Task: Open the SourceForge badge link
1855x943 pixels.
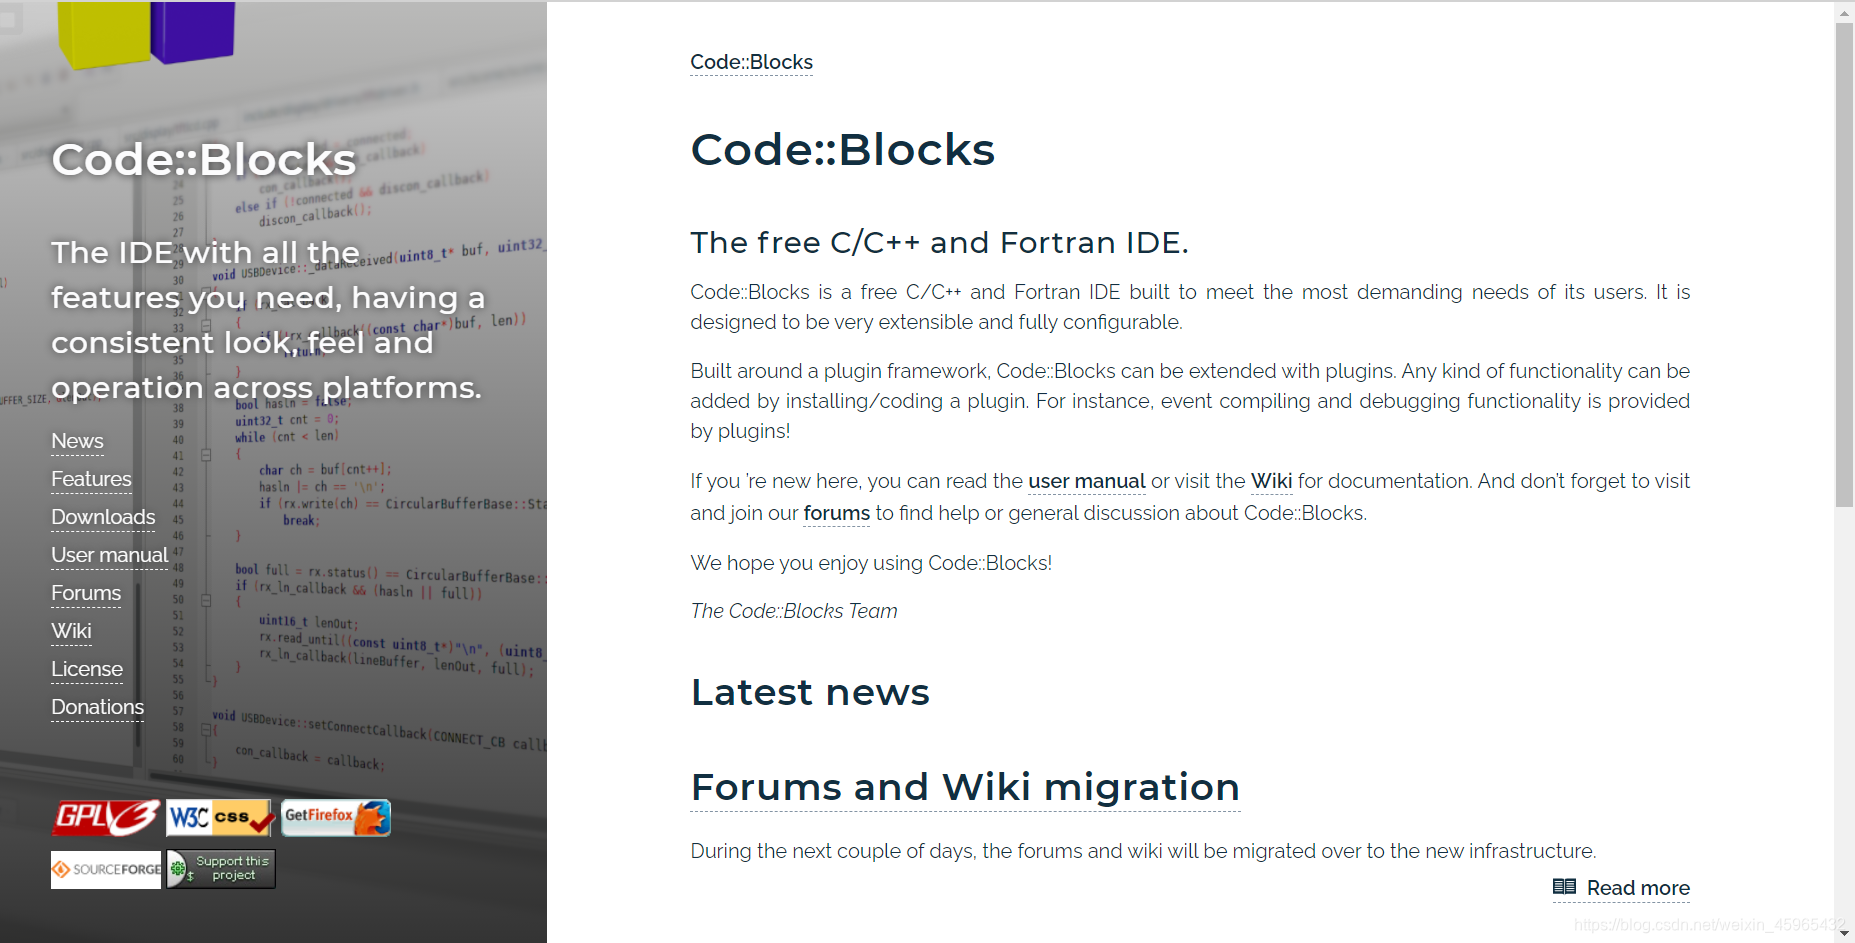Action: pos(106,869)
